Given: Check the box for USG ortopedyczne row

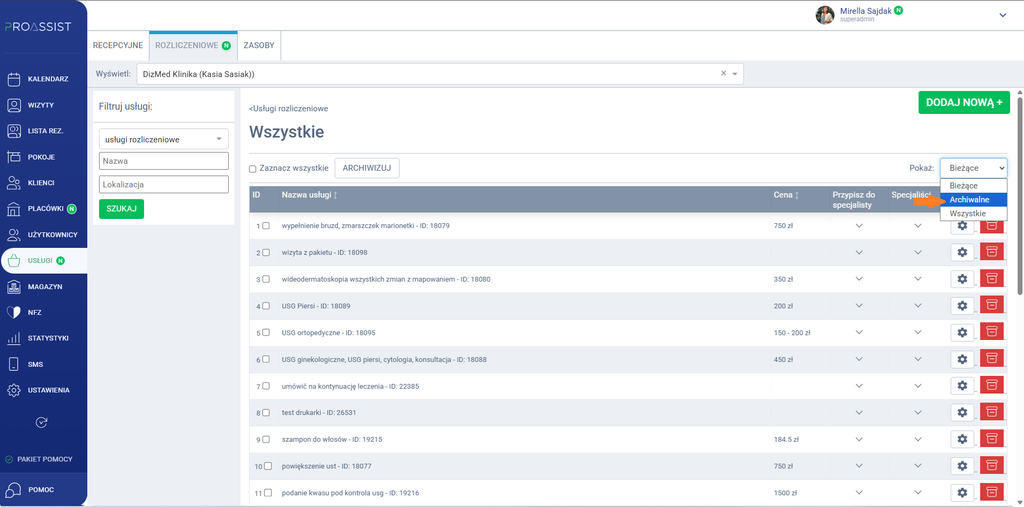Looking at the screenshot, I should 266,333.
